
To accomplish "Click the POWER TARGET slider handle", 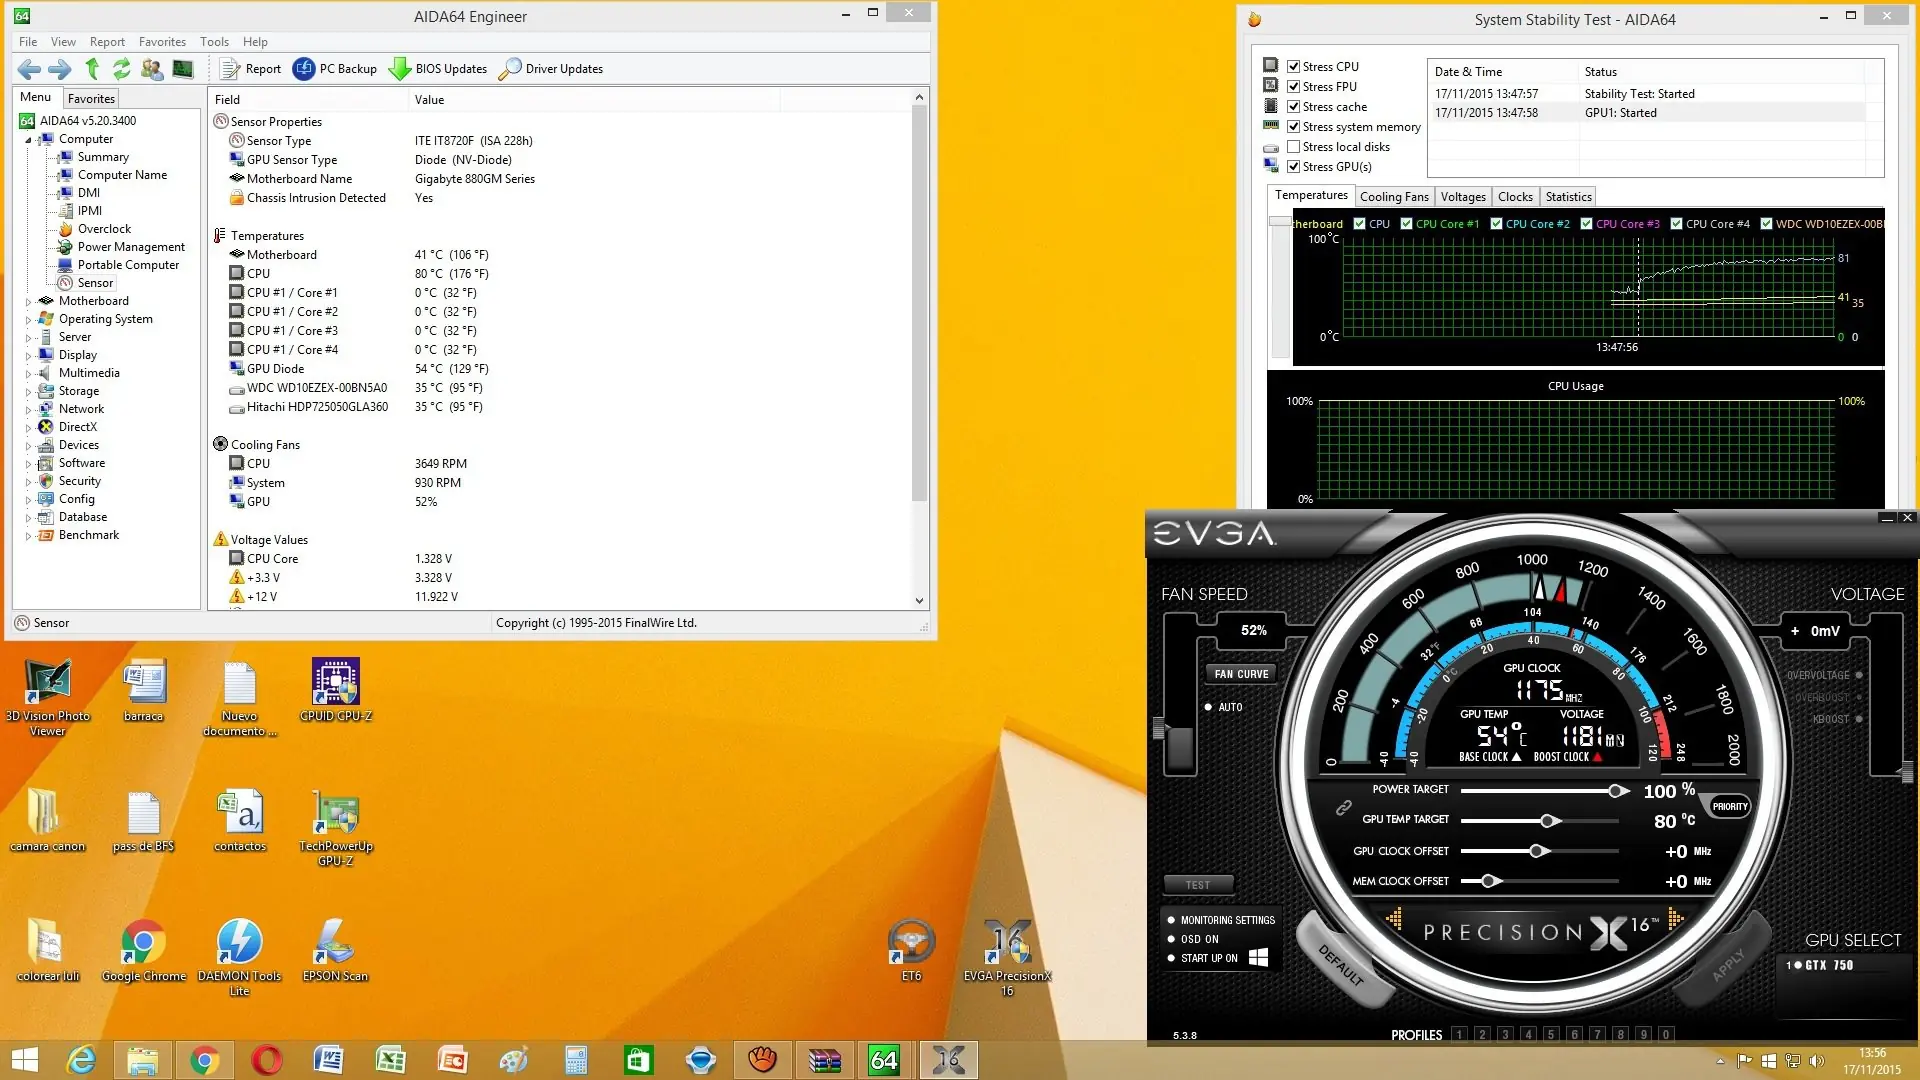I will 1617,791.
